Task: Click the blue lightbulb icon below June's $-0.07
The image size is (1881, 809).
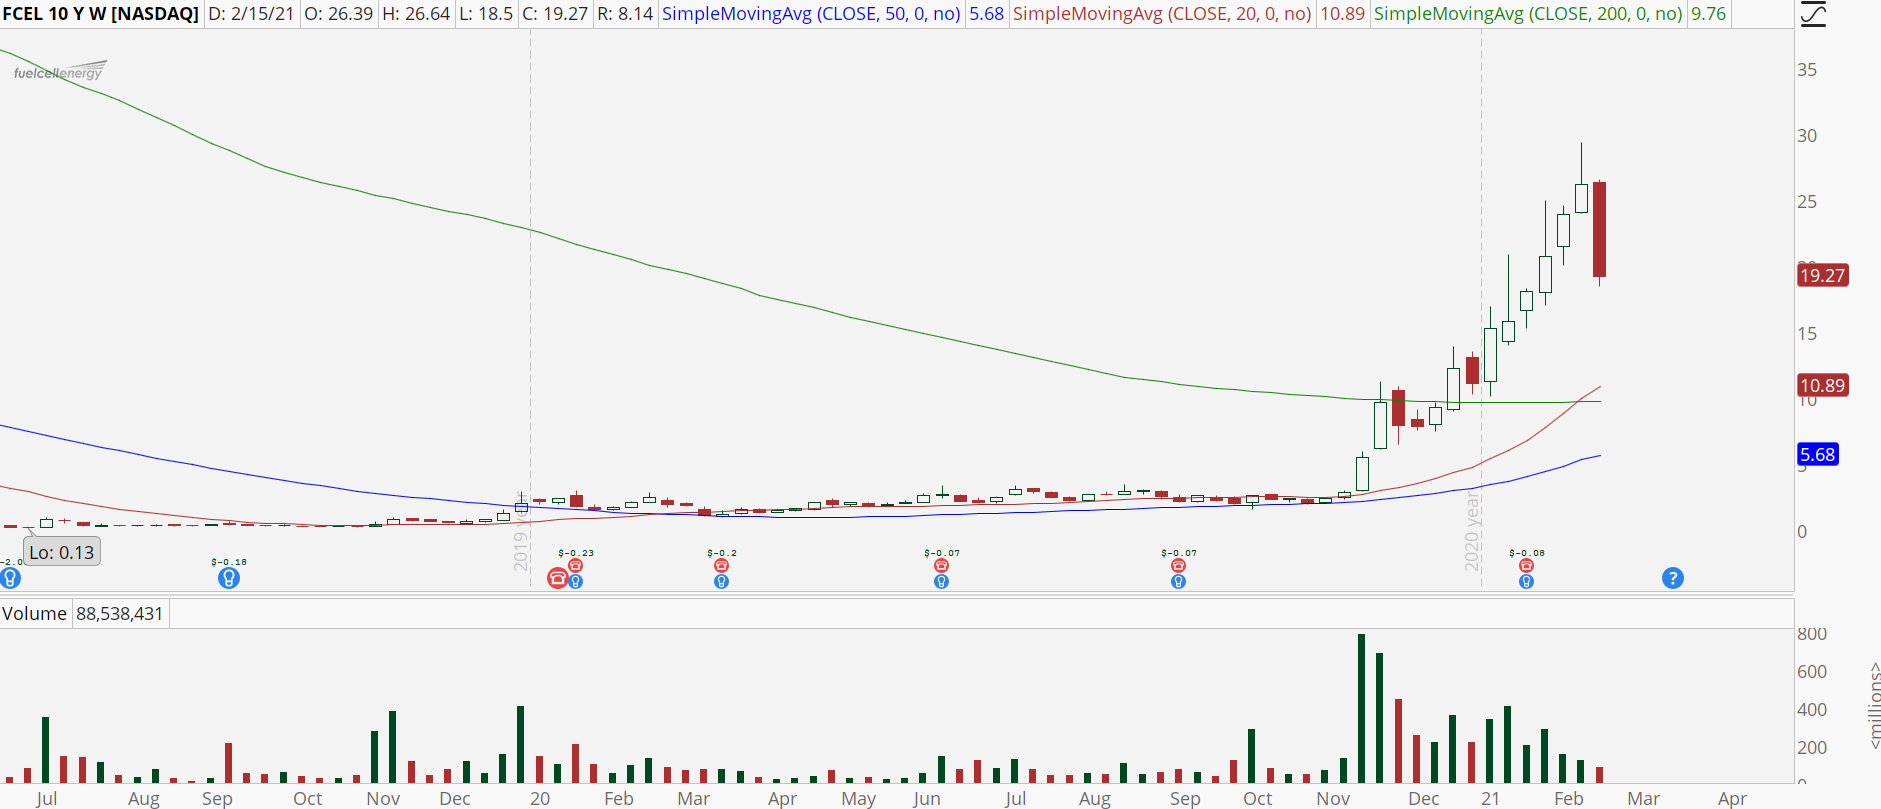Action: pyautogui.click(x=941, y=581)
